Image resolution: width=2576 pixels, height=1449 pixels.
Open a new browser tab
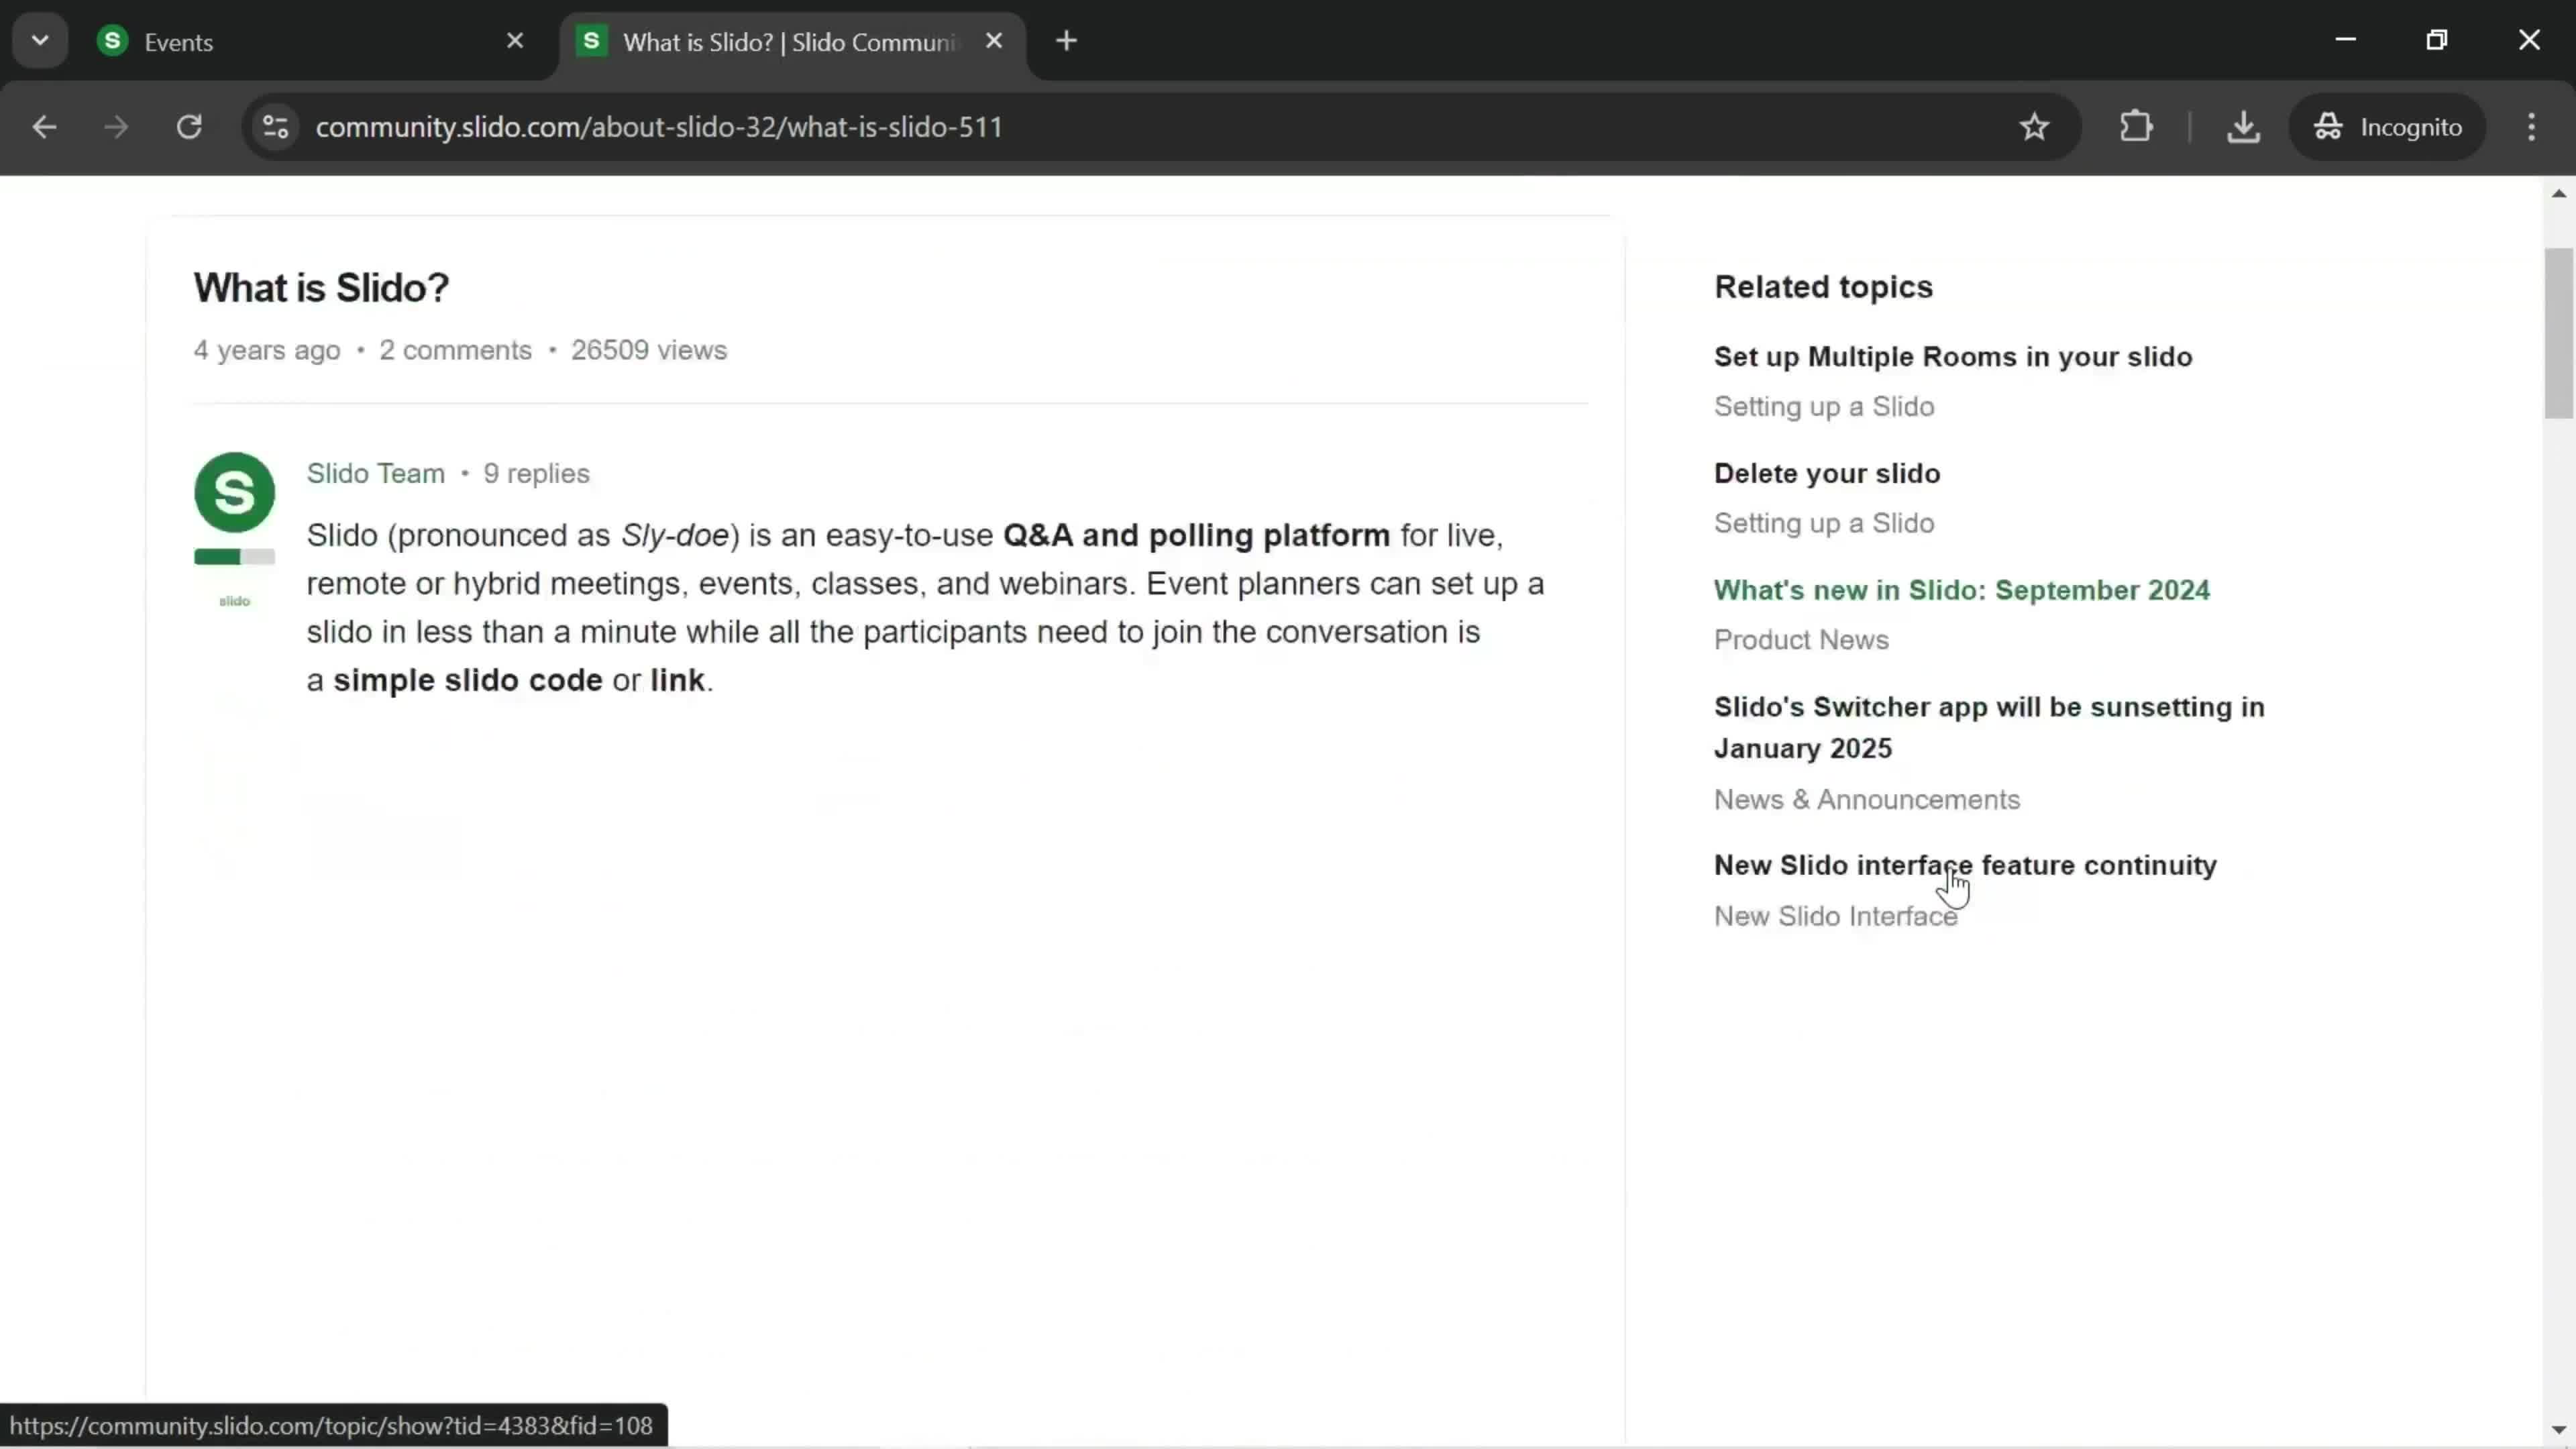coord(1067,41)
